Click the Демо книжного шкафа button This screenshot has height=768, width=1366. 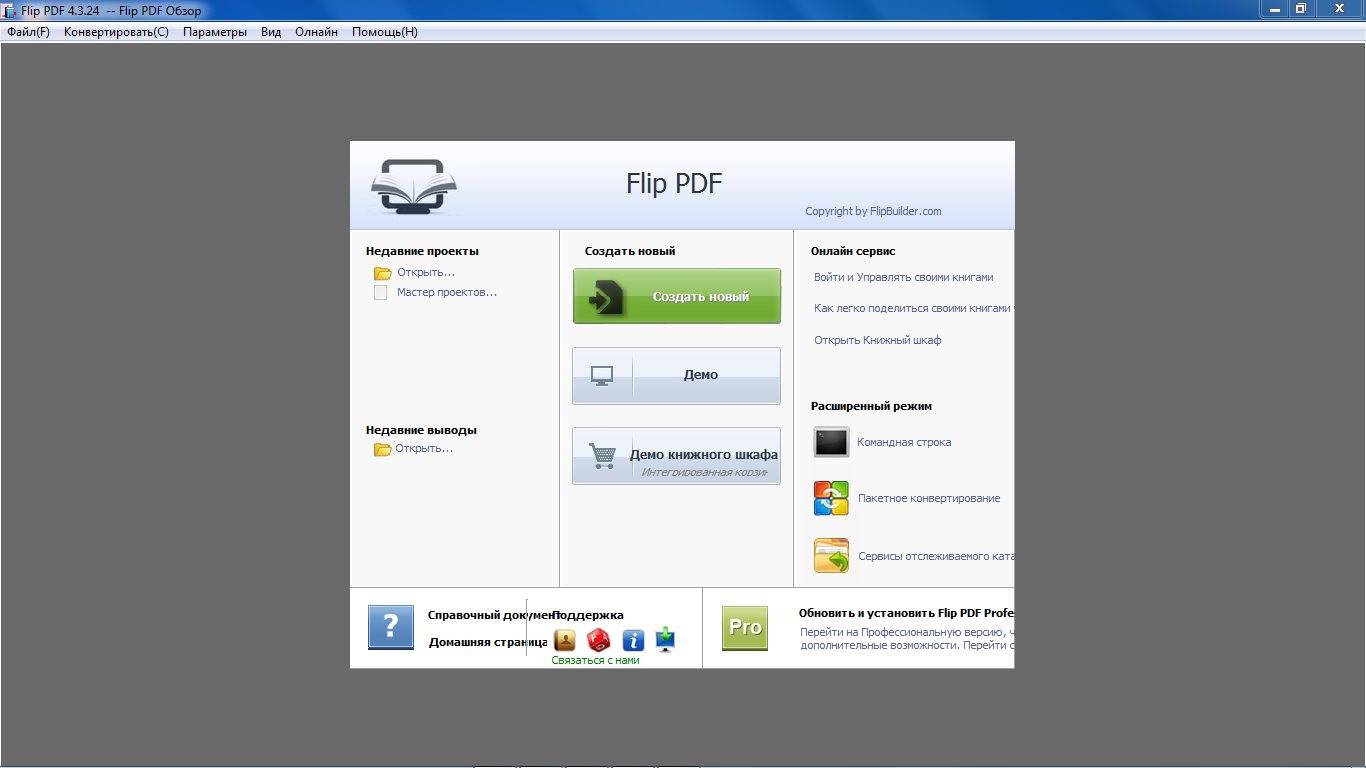676,456
